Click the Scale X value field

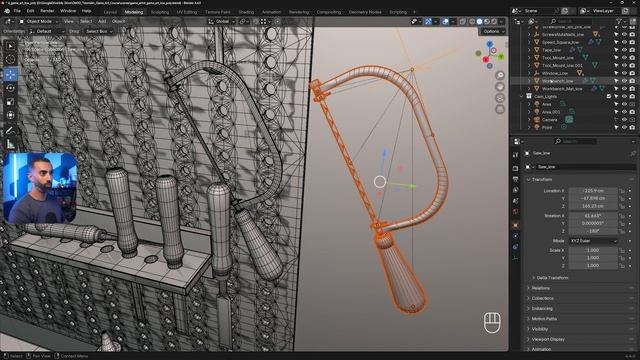coord(593,250)
